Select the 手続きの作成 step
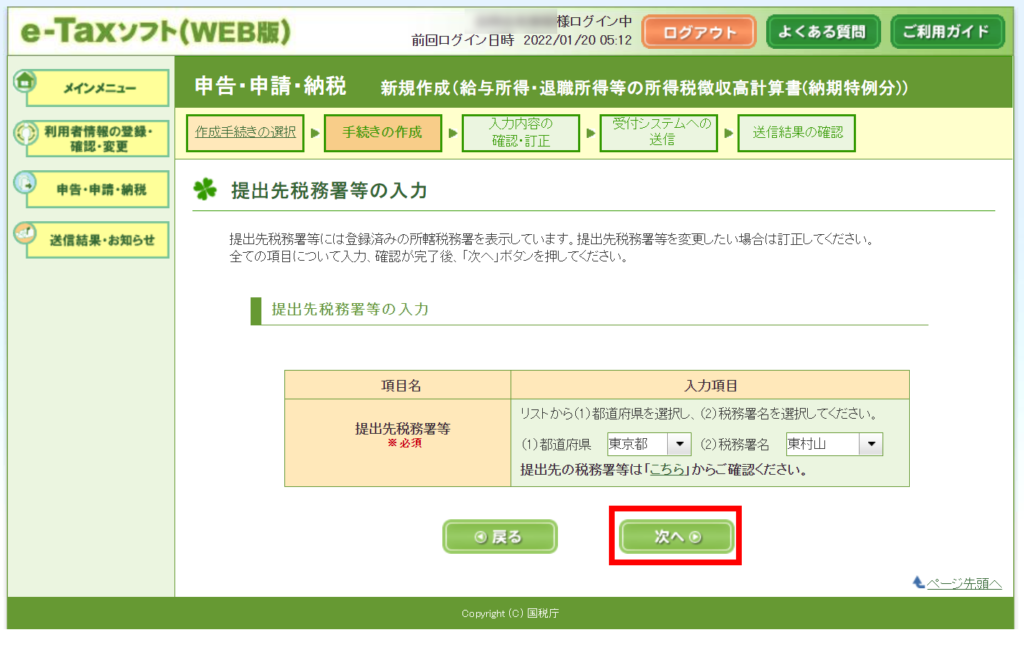Image resolution: width=1024 pixels, height=645 pixels. [382, 133]
